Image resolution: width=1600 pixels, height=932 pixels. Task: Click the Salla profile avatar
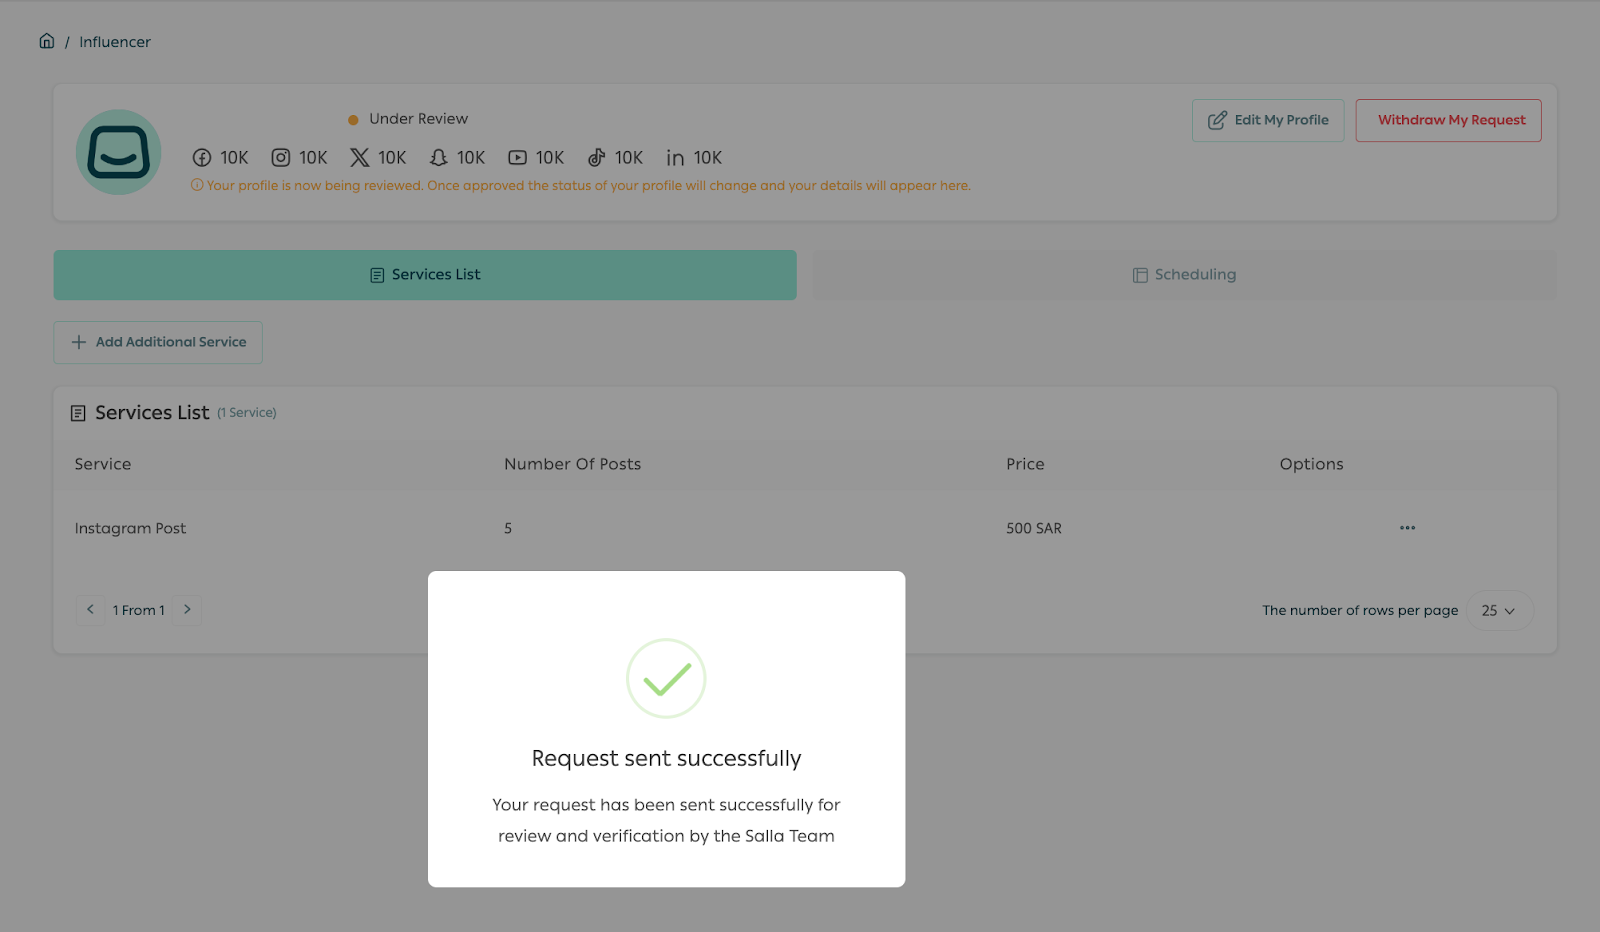(x=119, y=152)
